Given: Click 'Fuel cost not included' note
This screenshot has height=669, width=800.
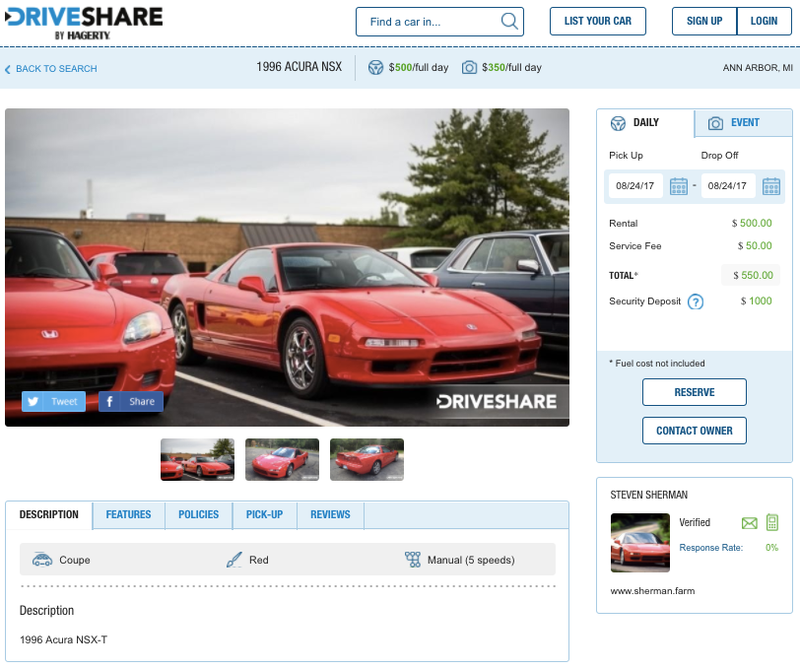Looking at the screenshot, I should 657,363.
